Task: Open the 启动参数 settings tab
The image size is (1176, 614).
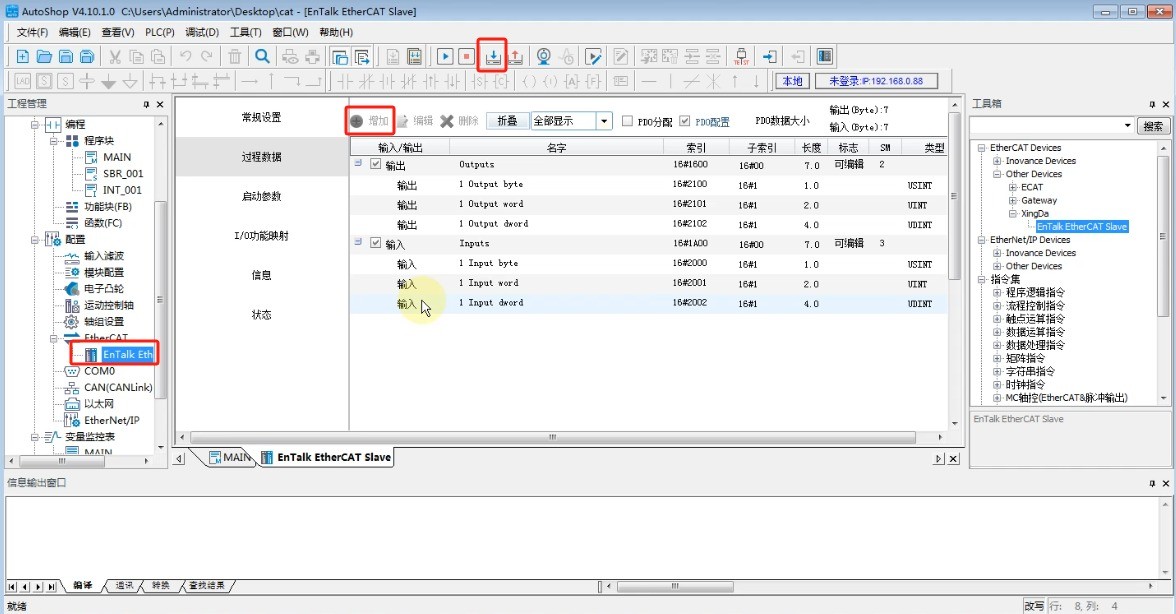Action: [x=262, y=196]
